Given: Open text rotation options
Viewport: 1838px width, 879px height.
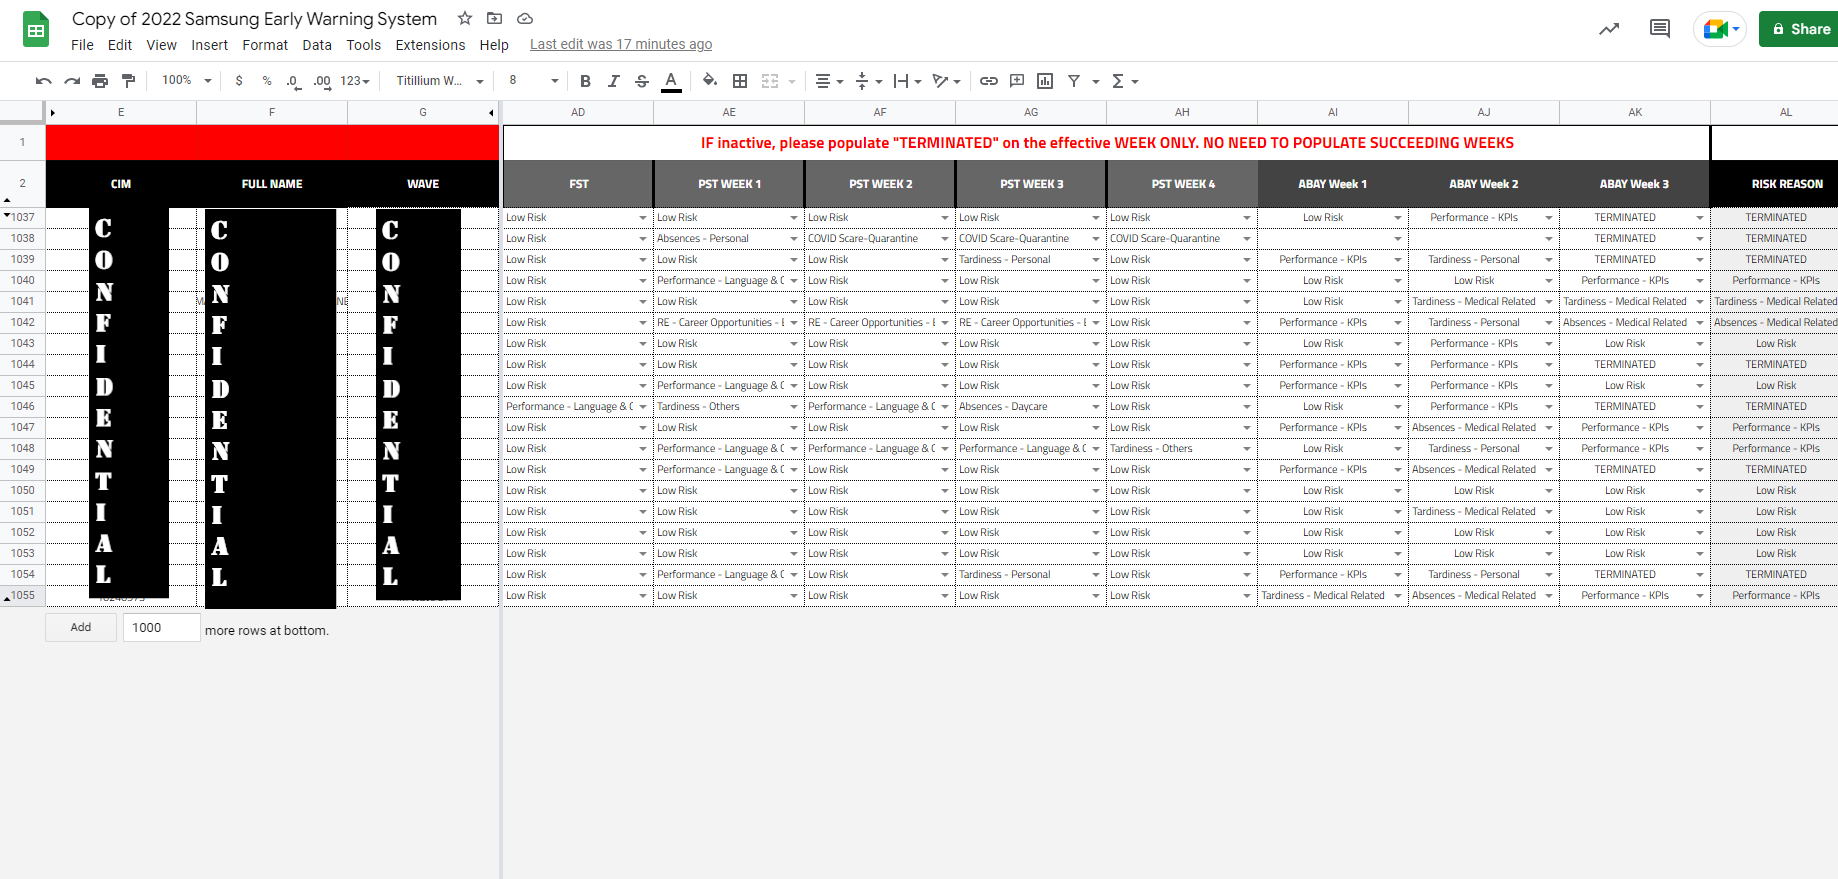Looking at the screenshot, I should 946,81.
